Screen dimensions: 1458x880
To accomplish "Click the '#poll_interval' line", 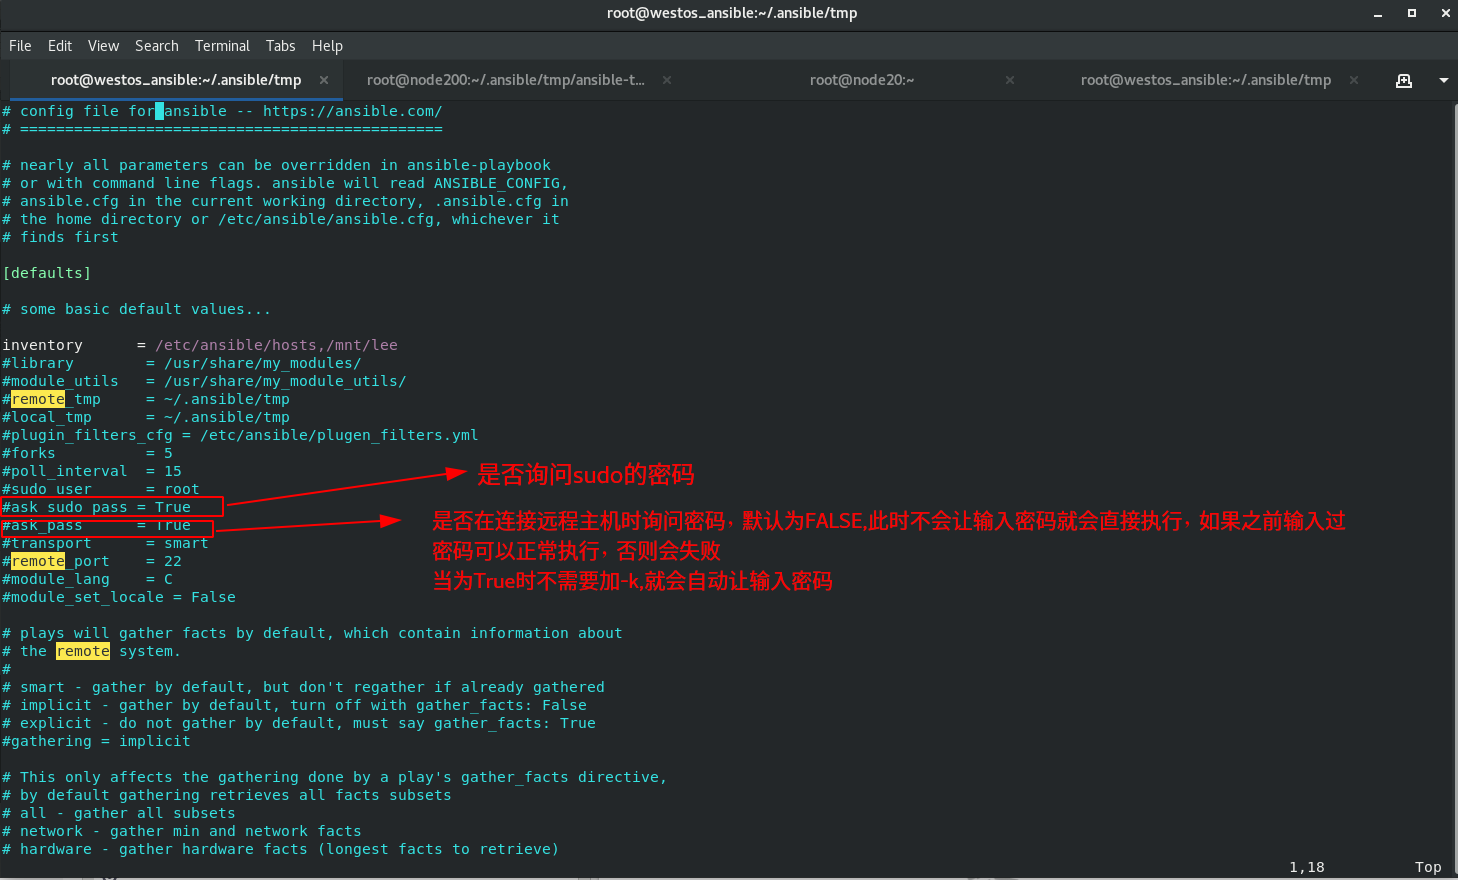I will click(92, 471).
